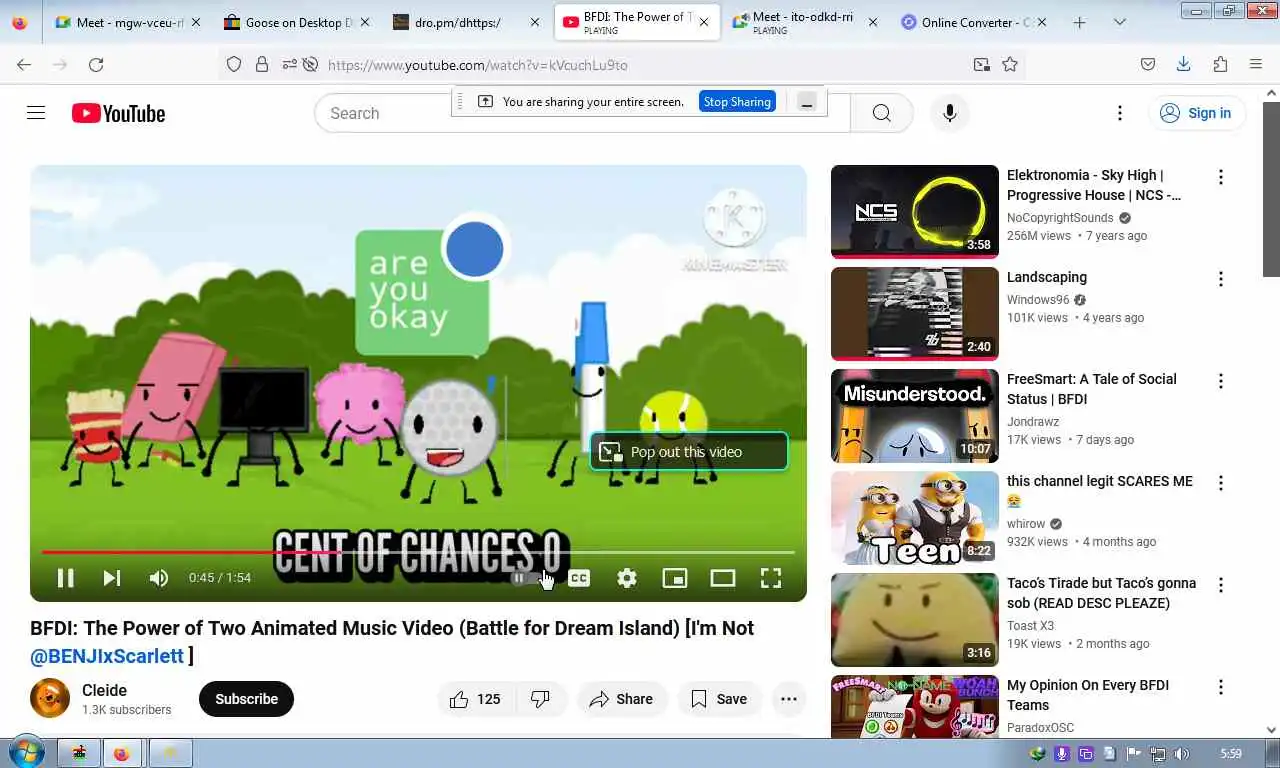Viewport: 1280px width, 768px height.
Task: Like the video with thumbs up
Action: 475,699
